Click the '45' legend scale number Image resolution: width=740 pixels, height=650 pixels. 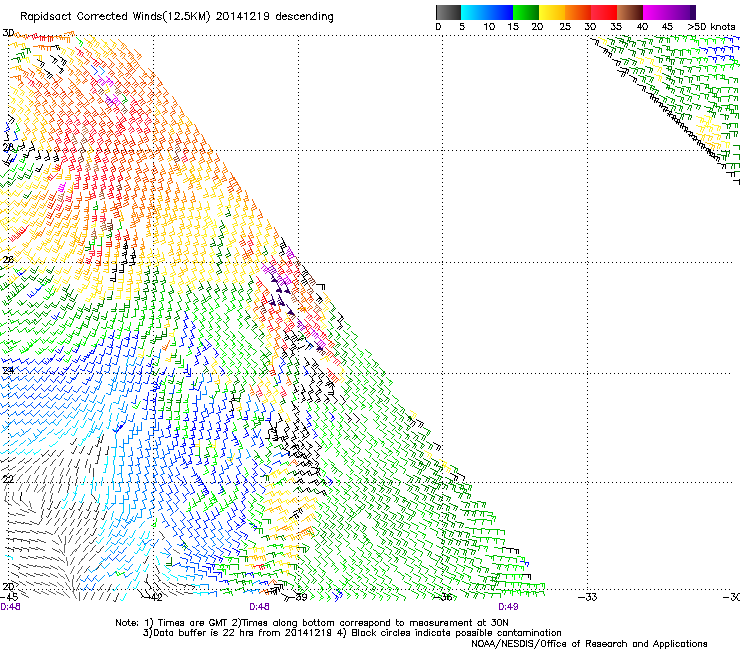tap(667, 26)
